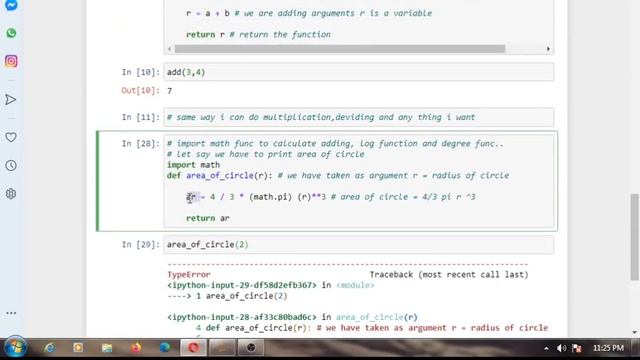Switch to the Opera taskbar button
The width and height of the screenshot is (640, 360).
tap(193, 347)
